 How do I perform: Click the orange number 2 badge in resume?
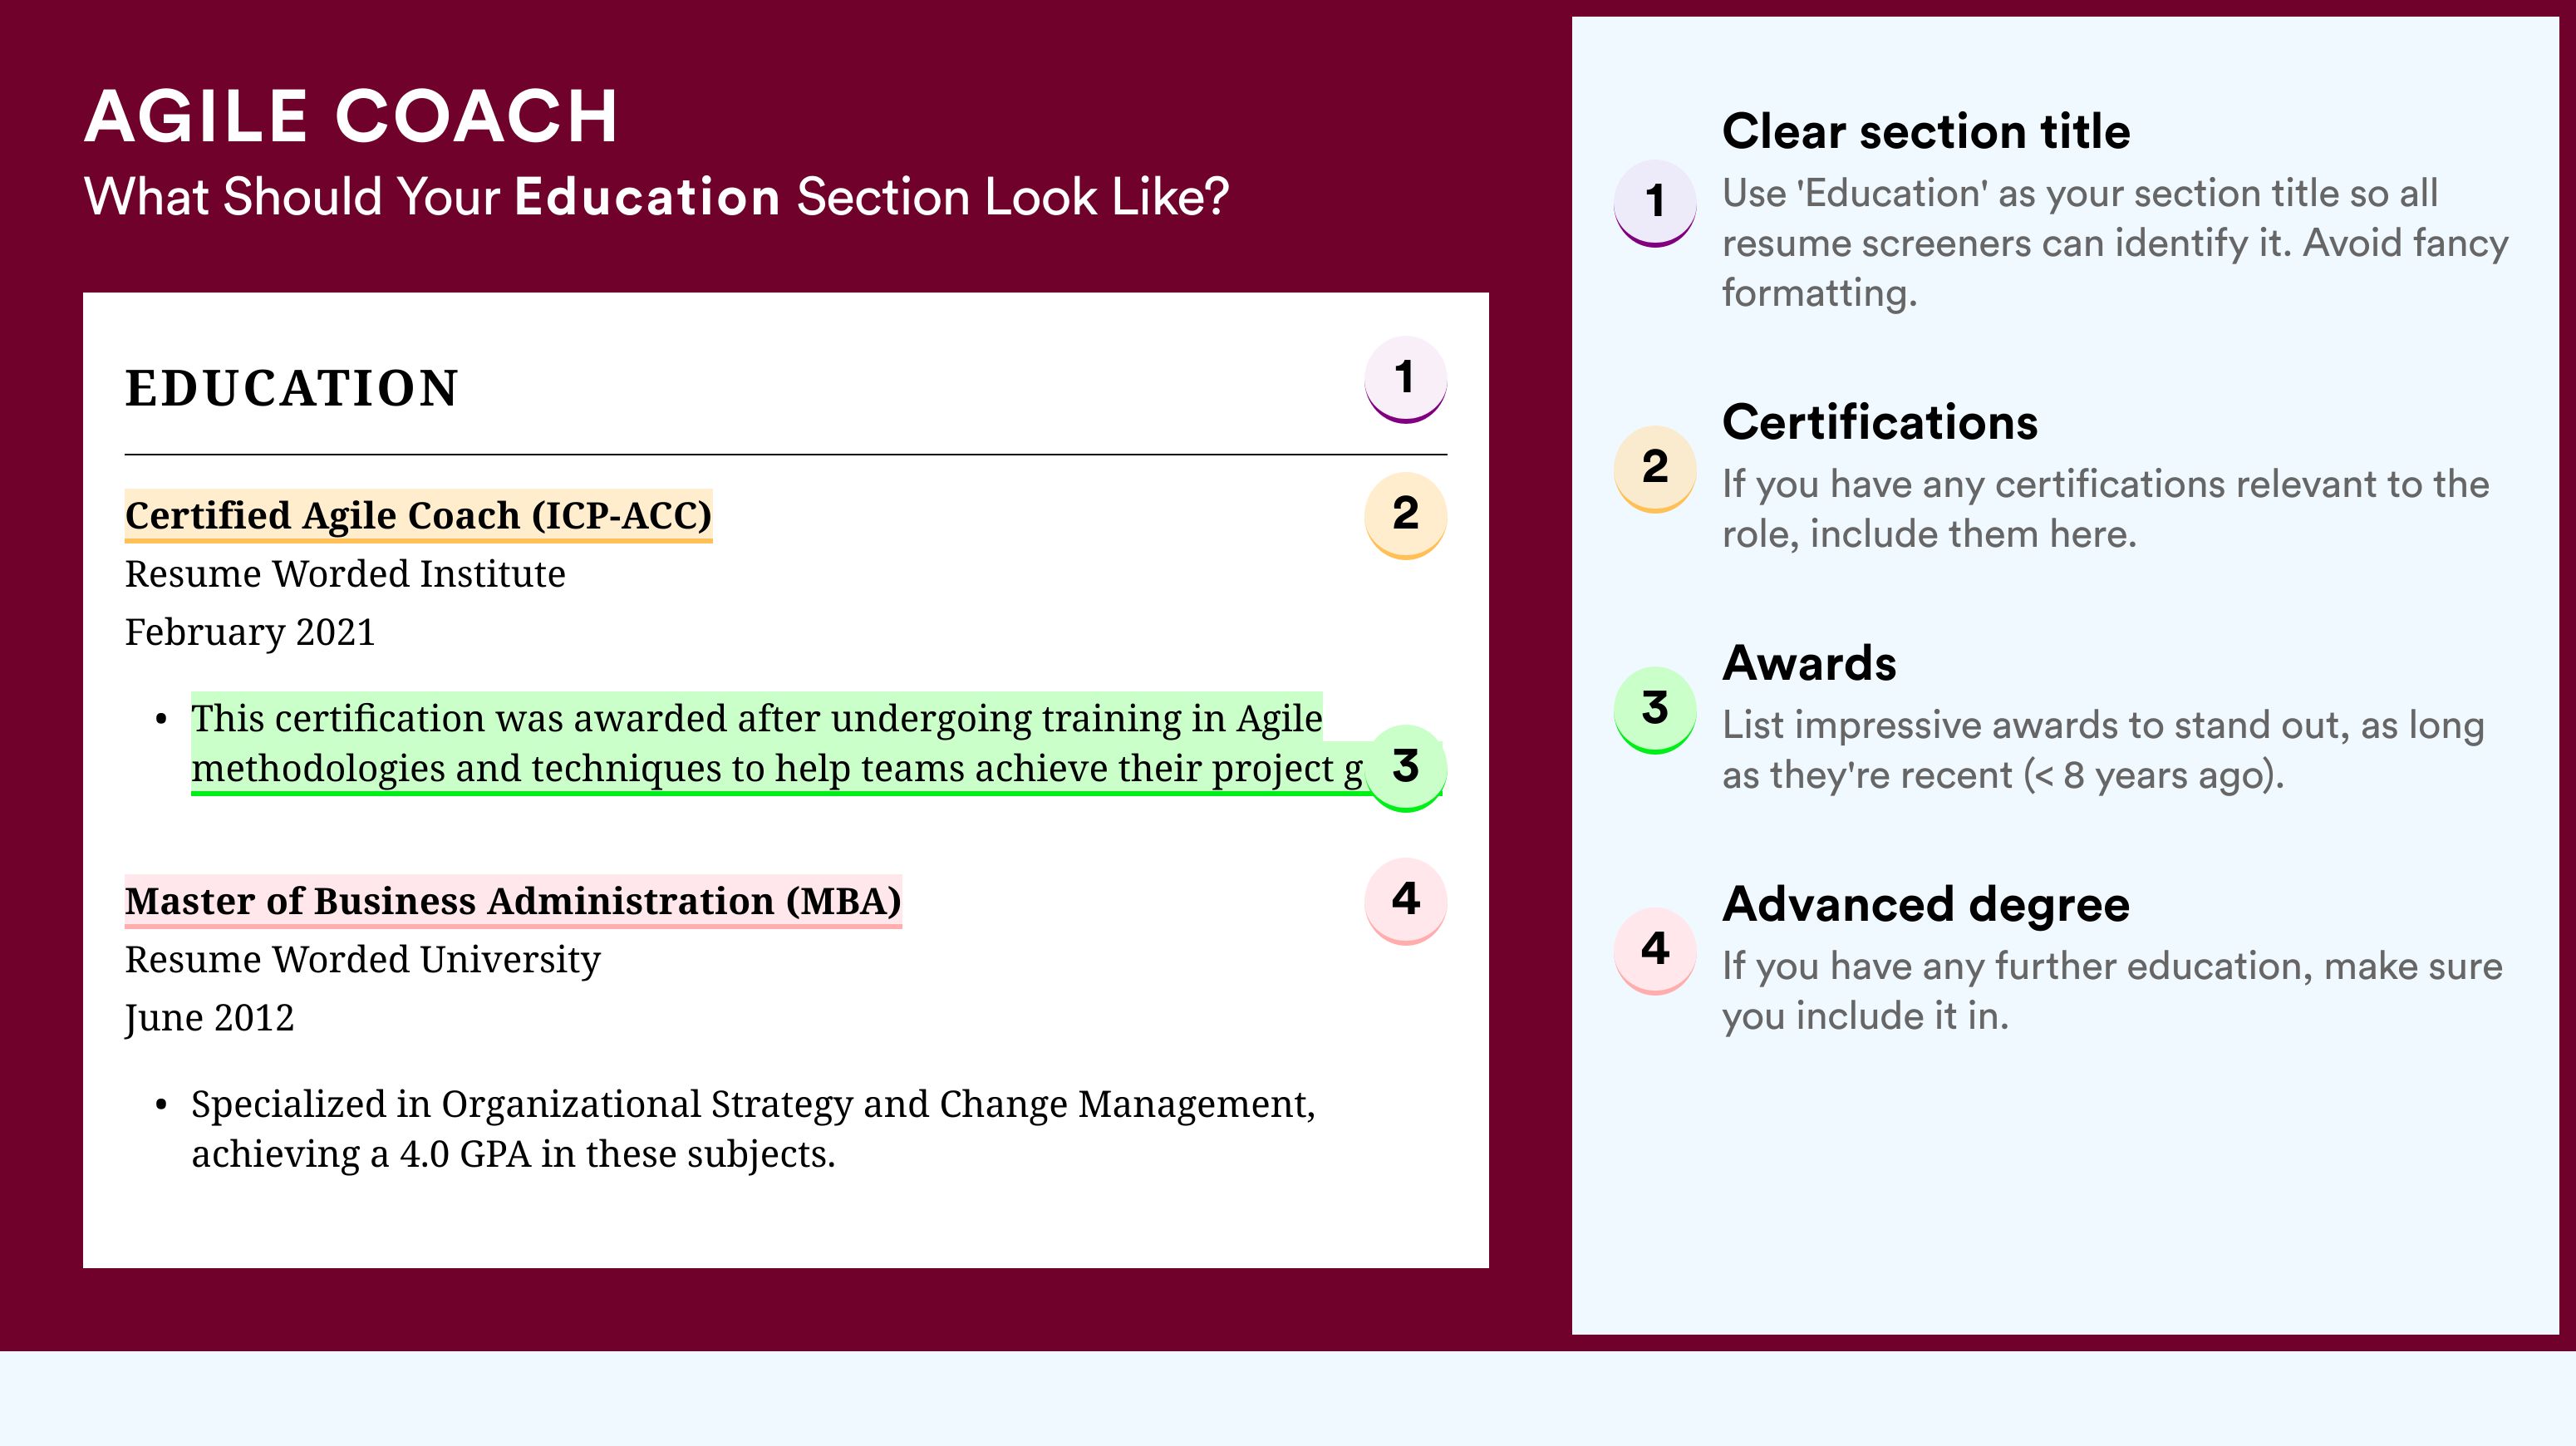pyautogui.click(x=1405, y=515)
